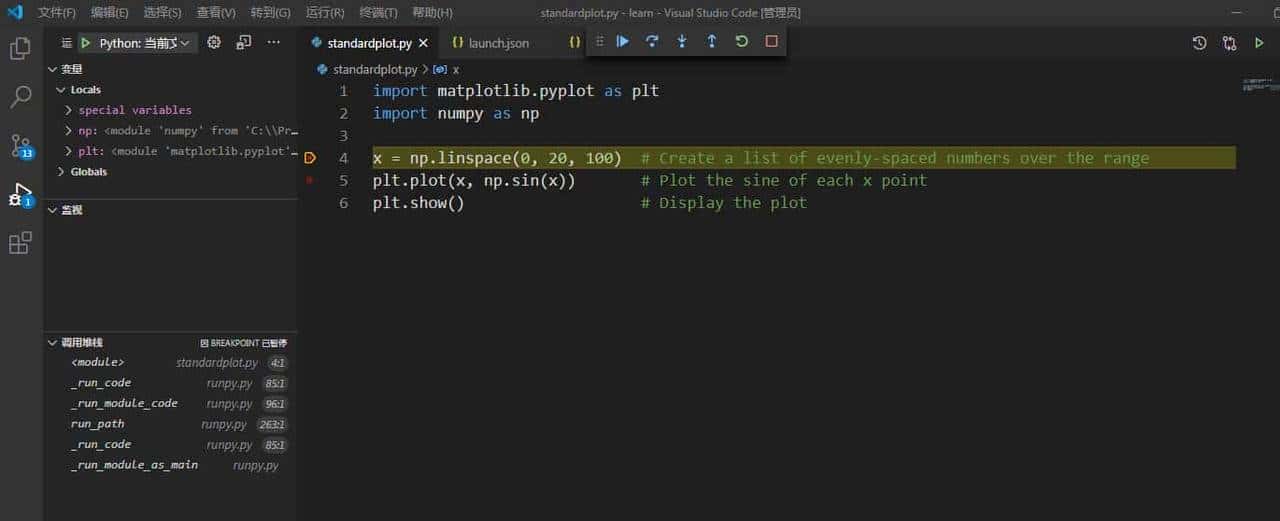The height and width of the screenshot is (521, 1280).
Task: Click the BREAKPOINT 已暂停 status label
Action: (x=244, y=342)
